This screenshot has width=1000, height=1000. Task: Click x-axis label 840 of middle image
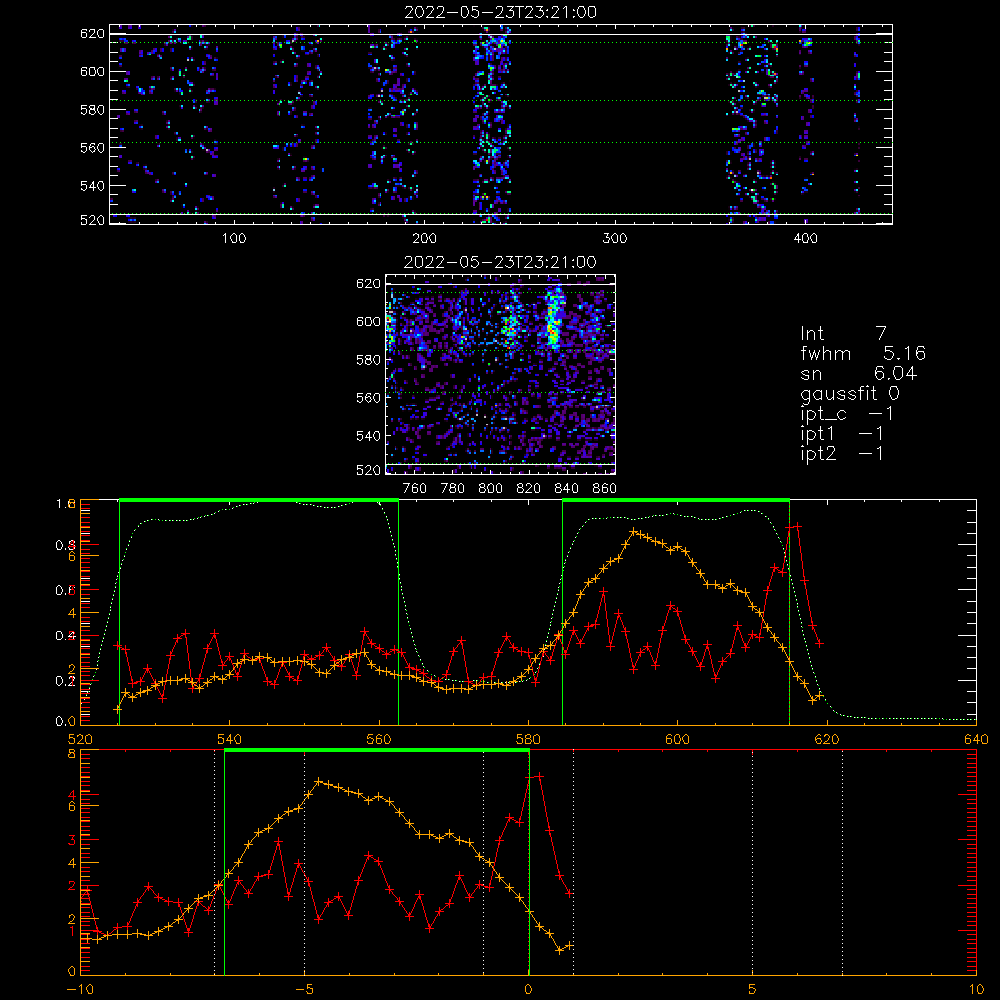tap(566, 489)
